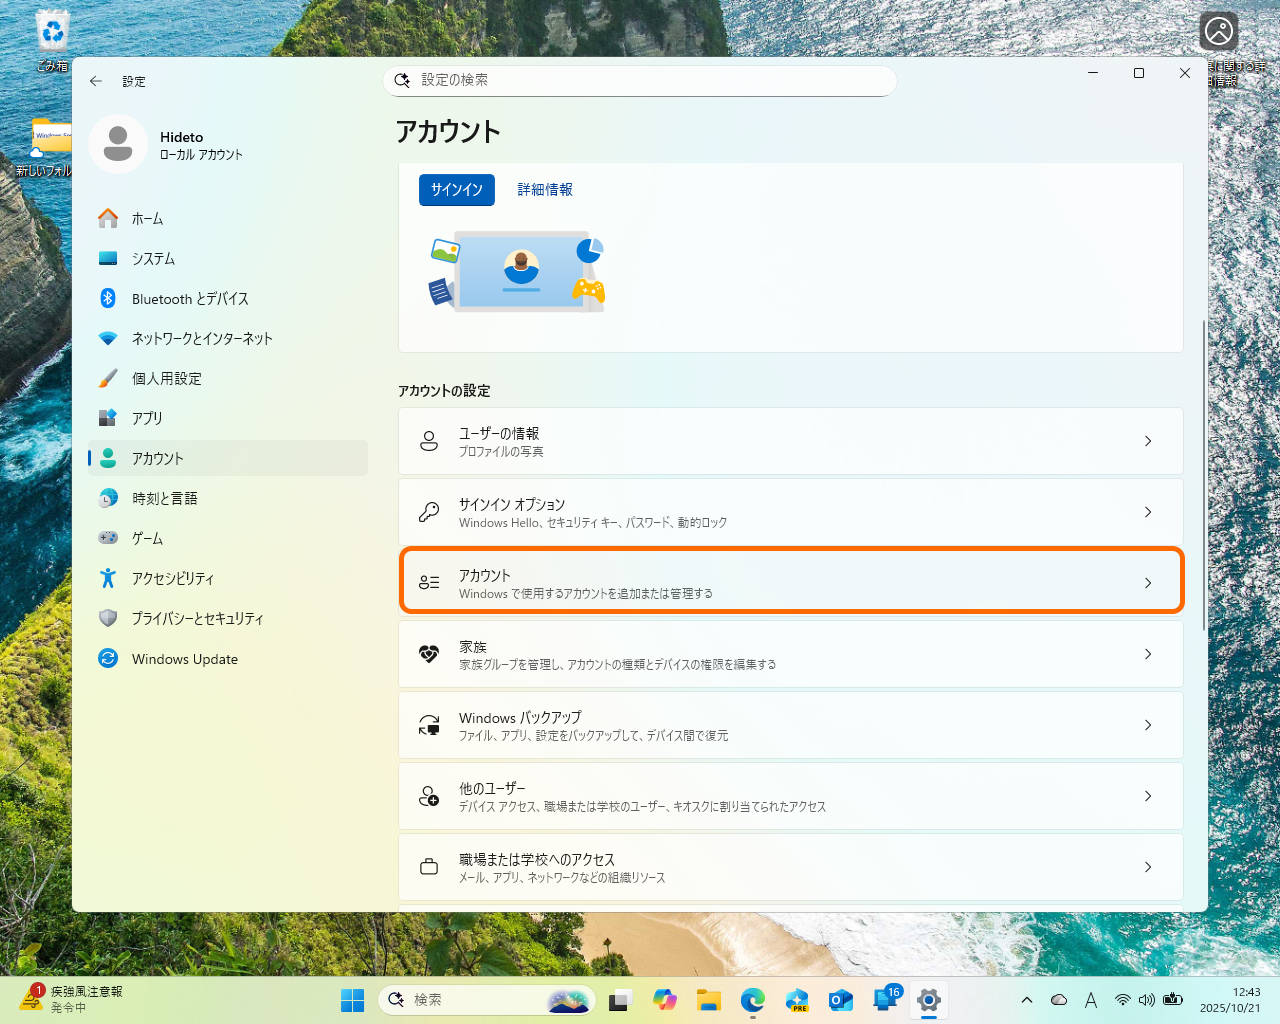Click the 家族 heart icon
The width and height of the screenshot is (1280, 1024).
[x=429, y=654]
